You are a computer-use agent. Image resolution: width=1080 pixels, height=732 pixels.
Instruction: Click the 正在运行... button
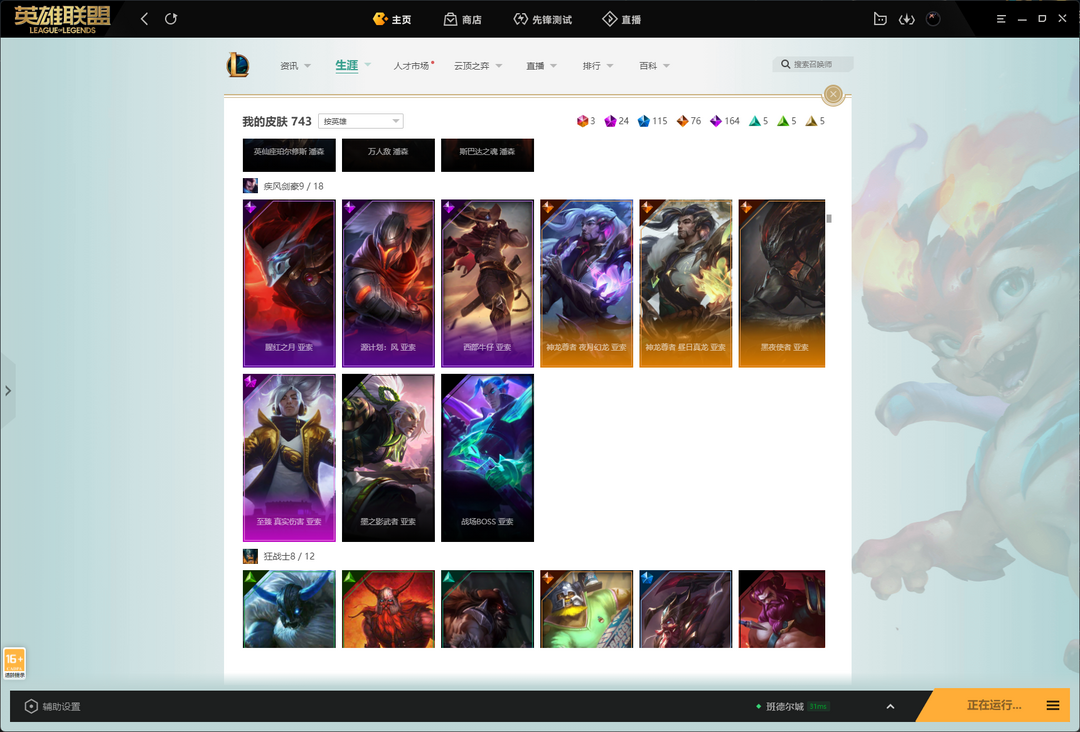tap(994, 705)
